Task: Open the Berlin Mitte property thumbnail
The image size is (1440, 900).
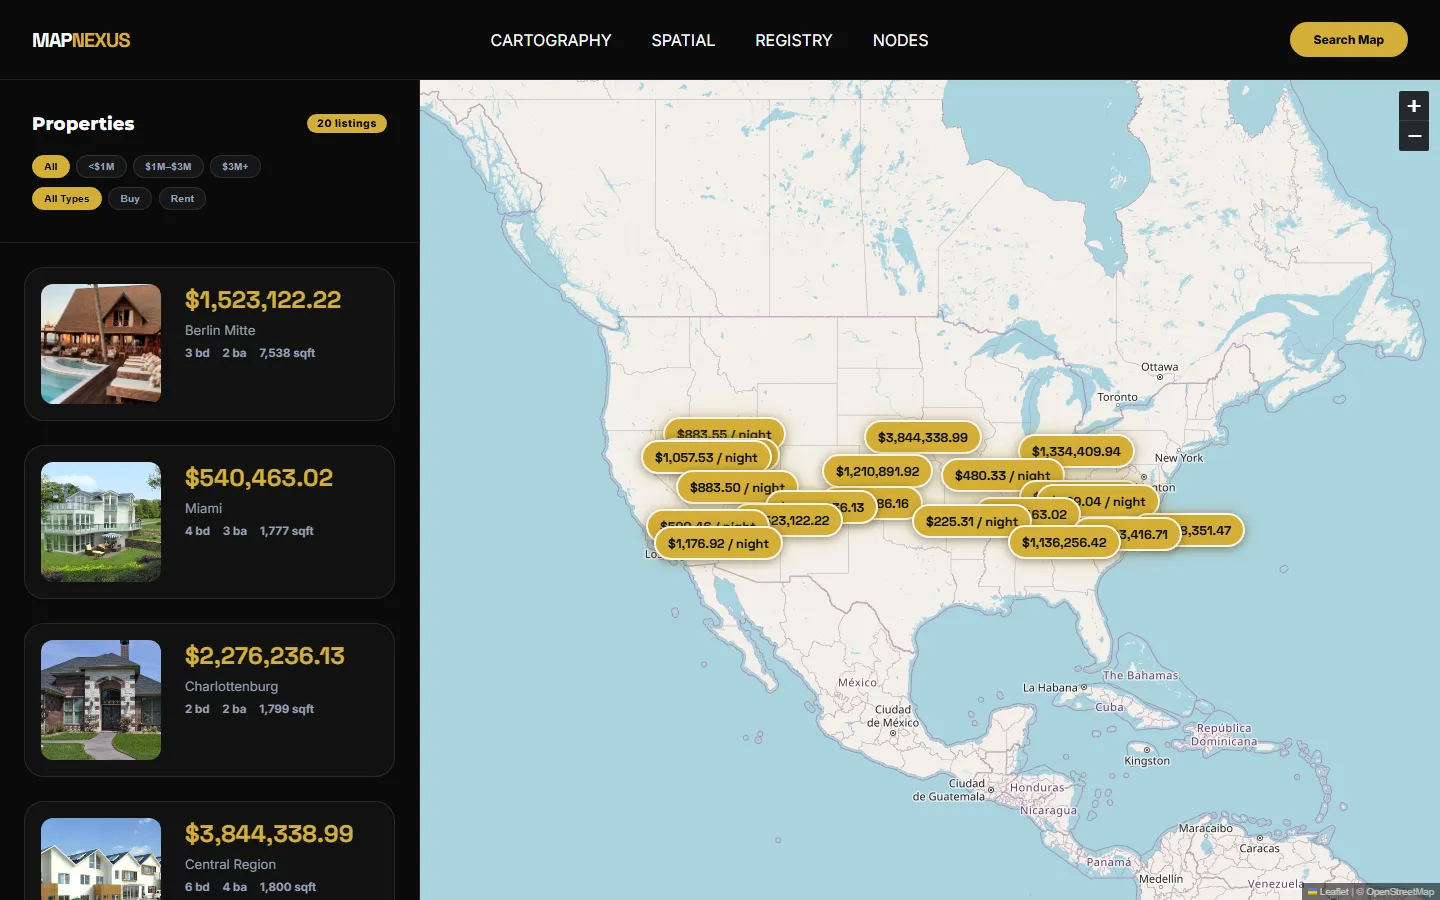Action: (x=101, y=344)
